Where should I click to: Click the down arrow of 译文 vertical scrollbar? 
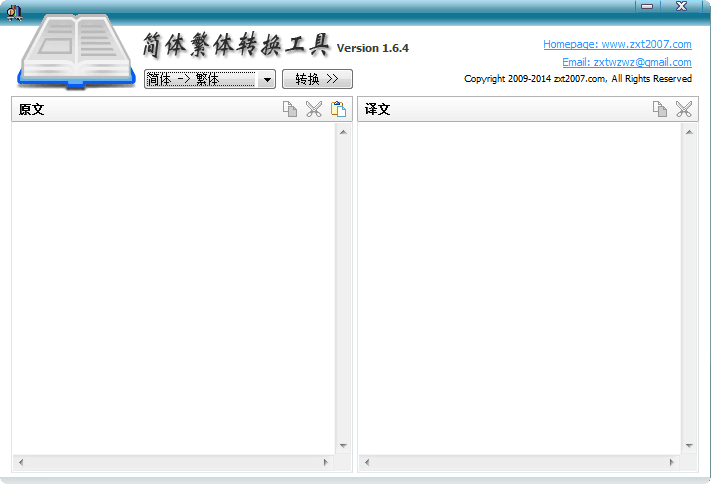pyautogui.click(x=689, y=445)
